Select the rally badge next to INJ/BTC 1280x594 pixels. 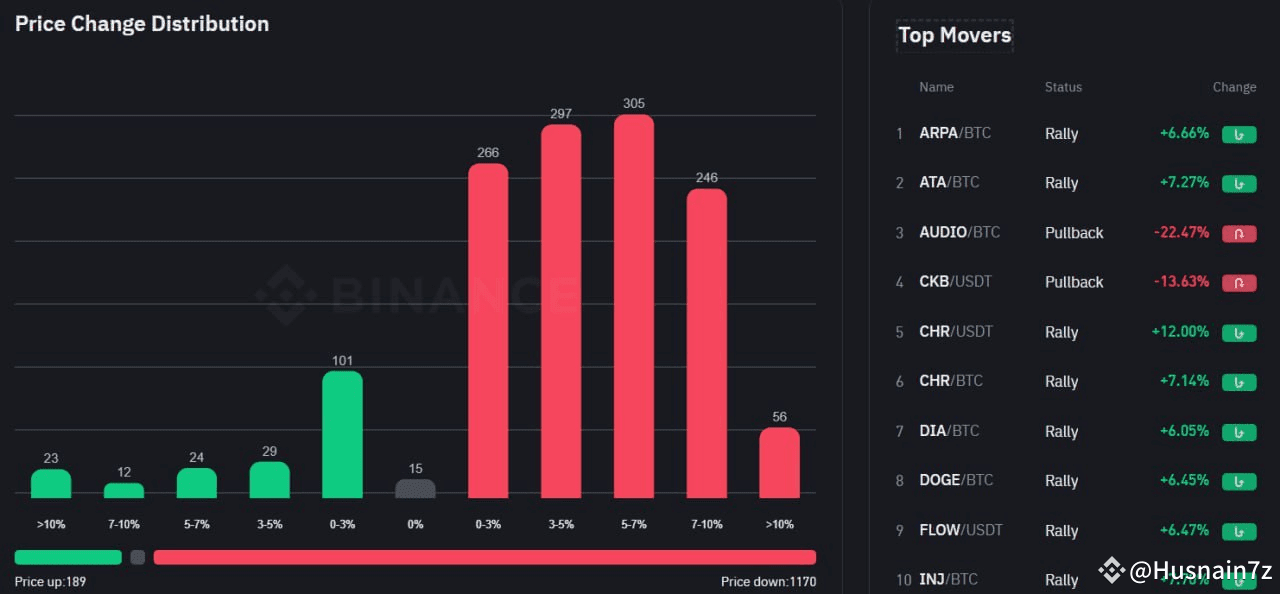[x=1239, y=580]
